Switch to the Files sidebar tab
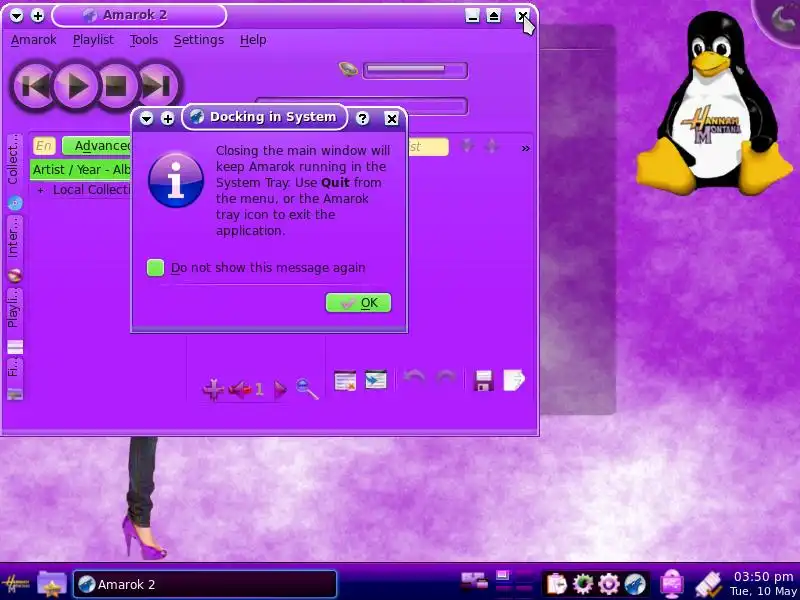This screenshot has height=600, width=800. click(14, 378)
